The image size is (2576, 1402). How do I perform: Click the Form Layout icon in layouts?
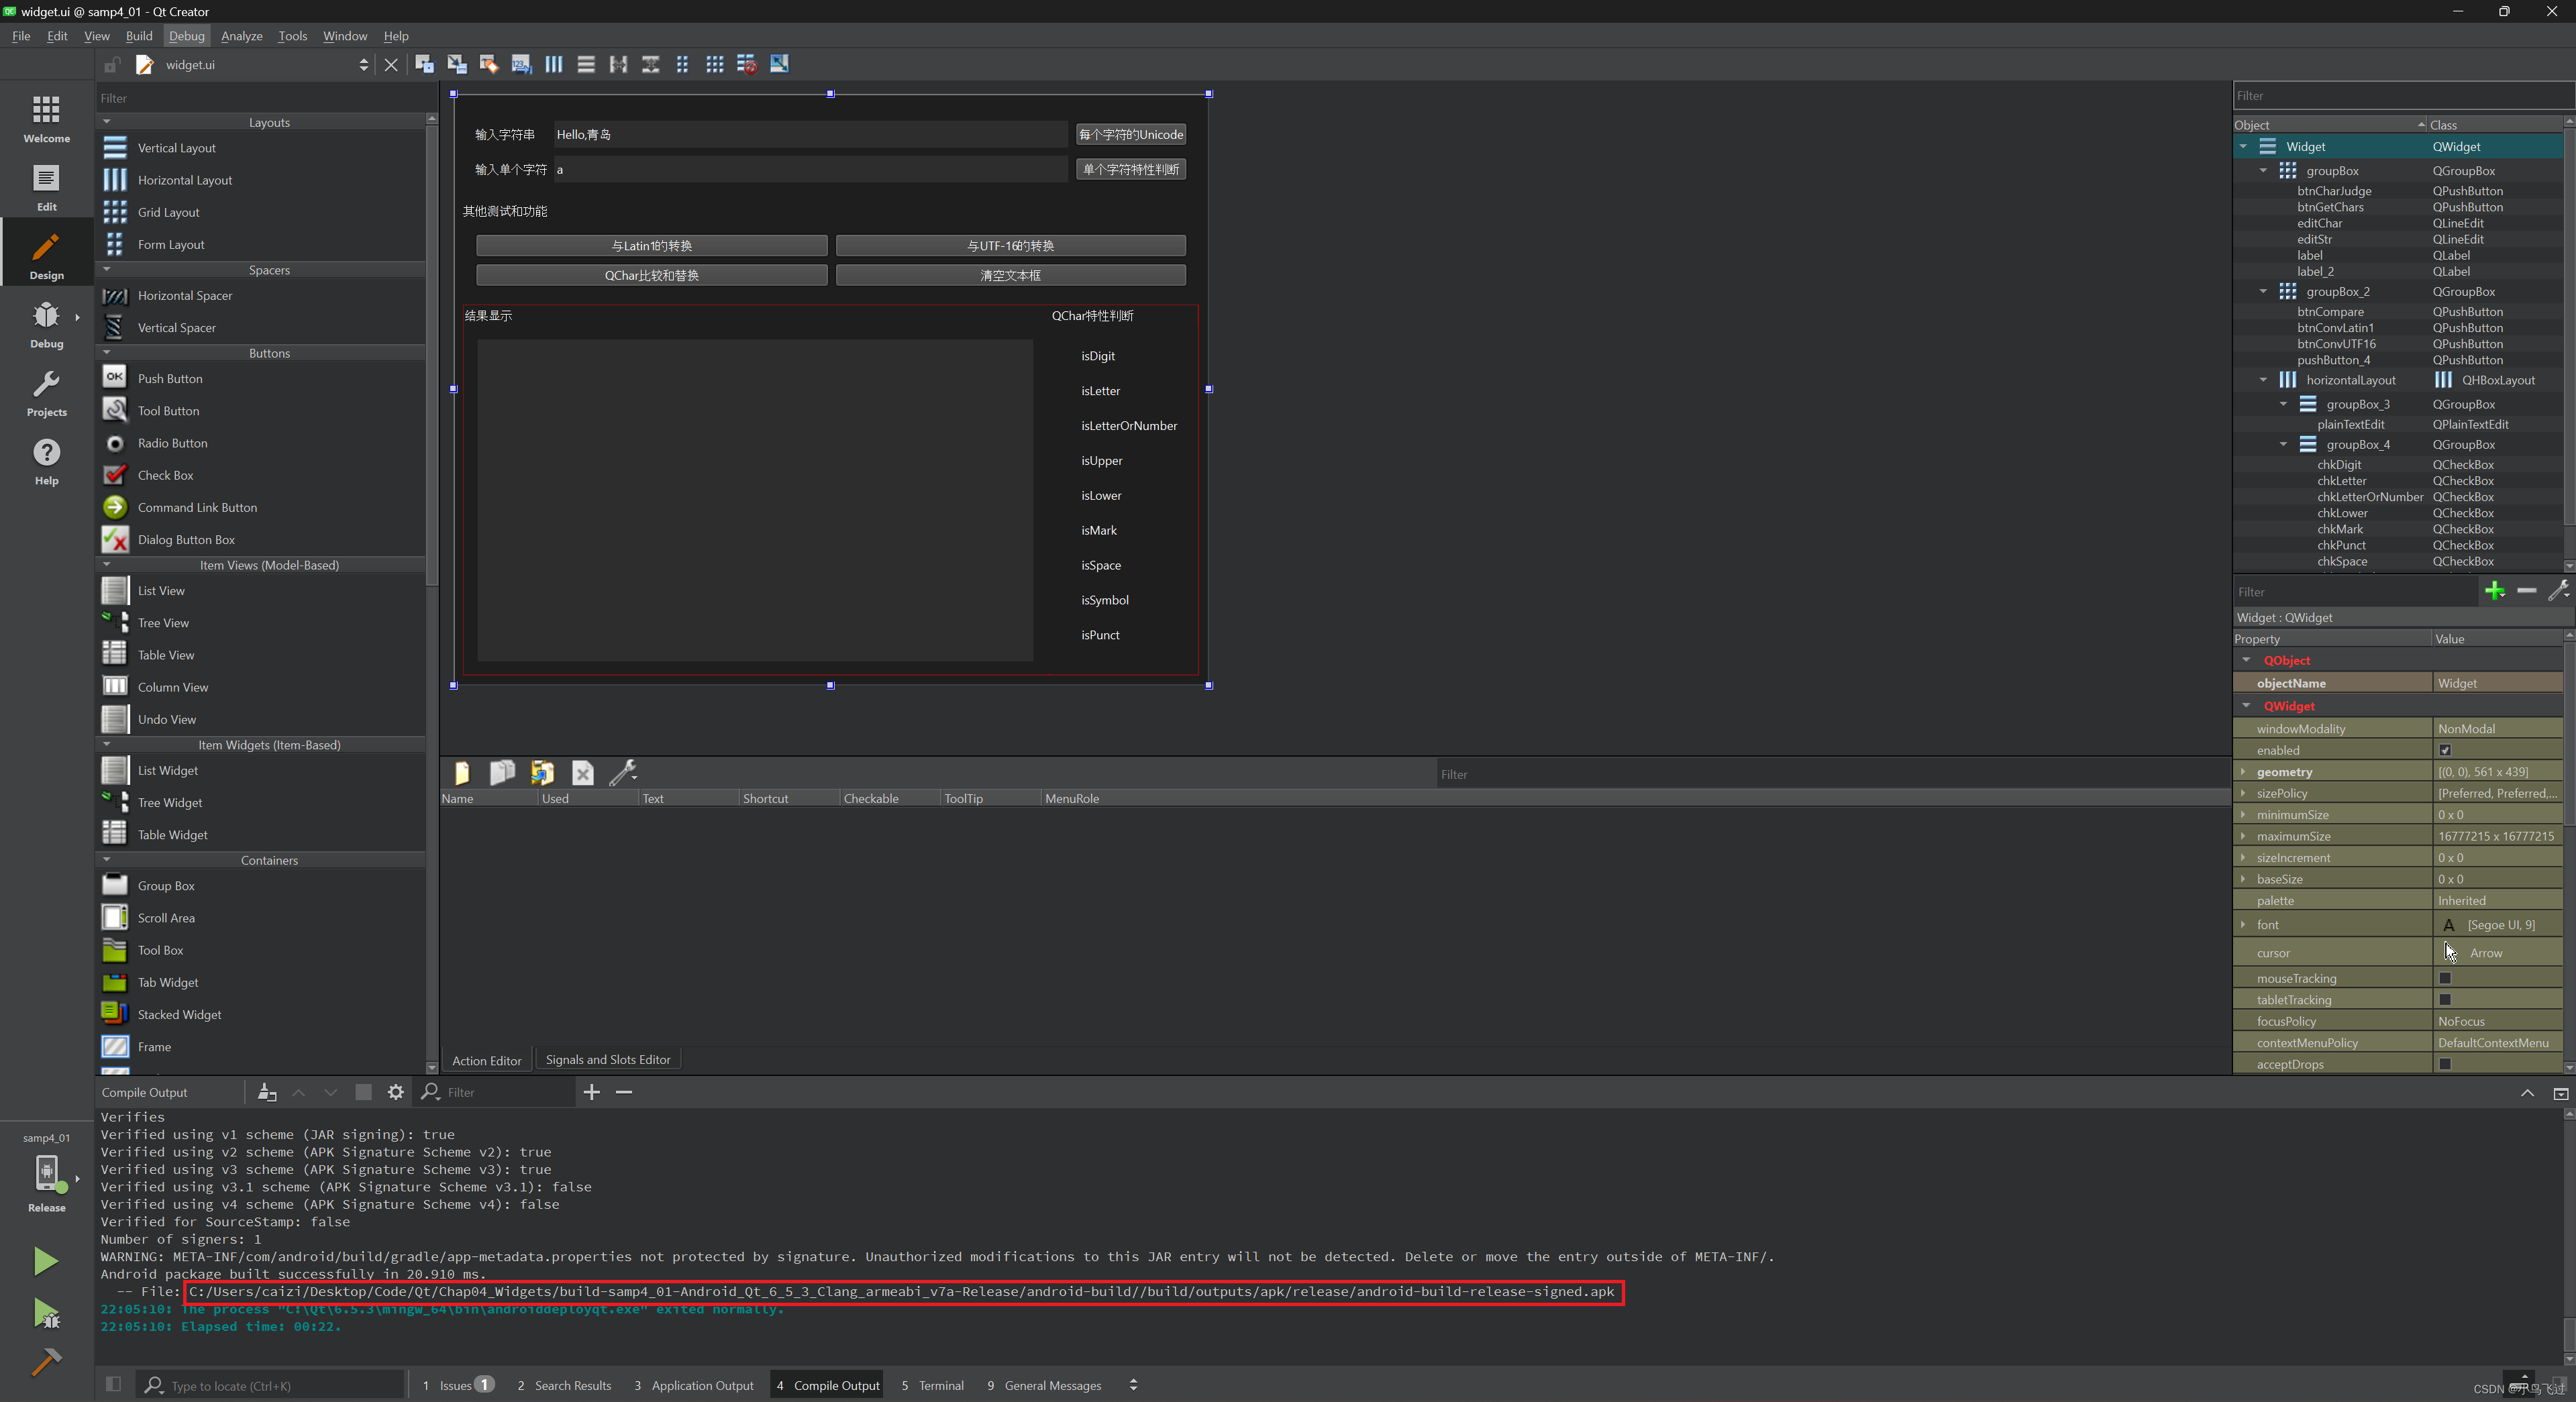click(114, 244)
